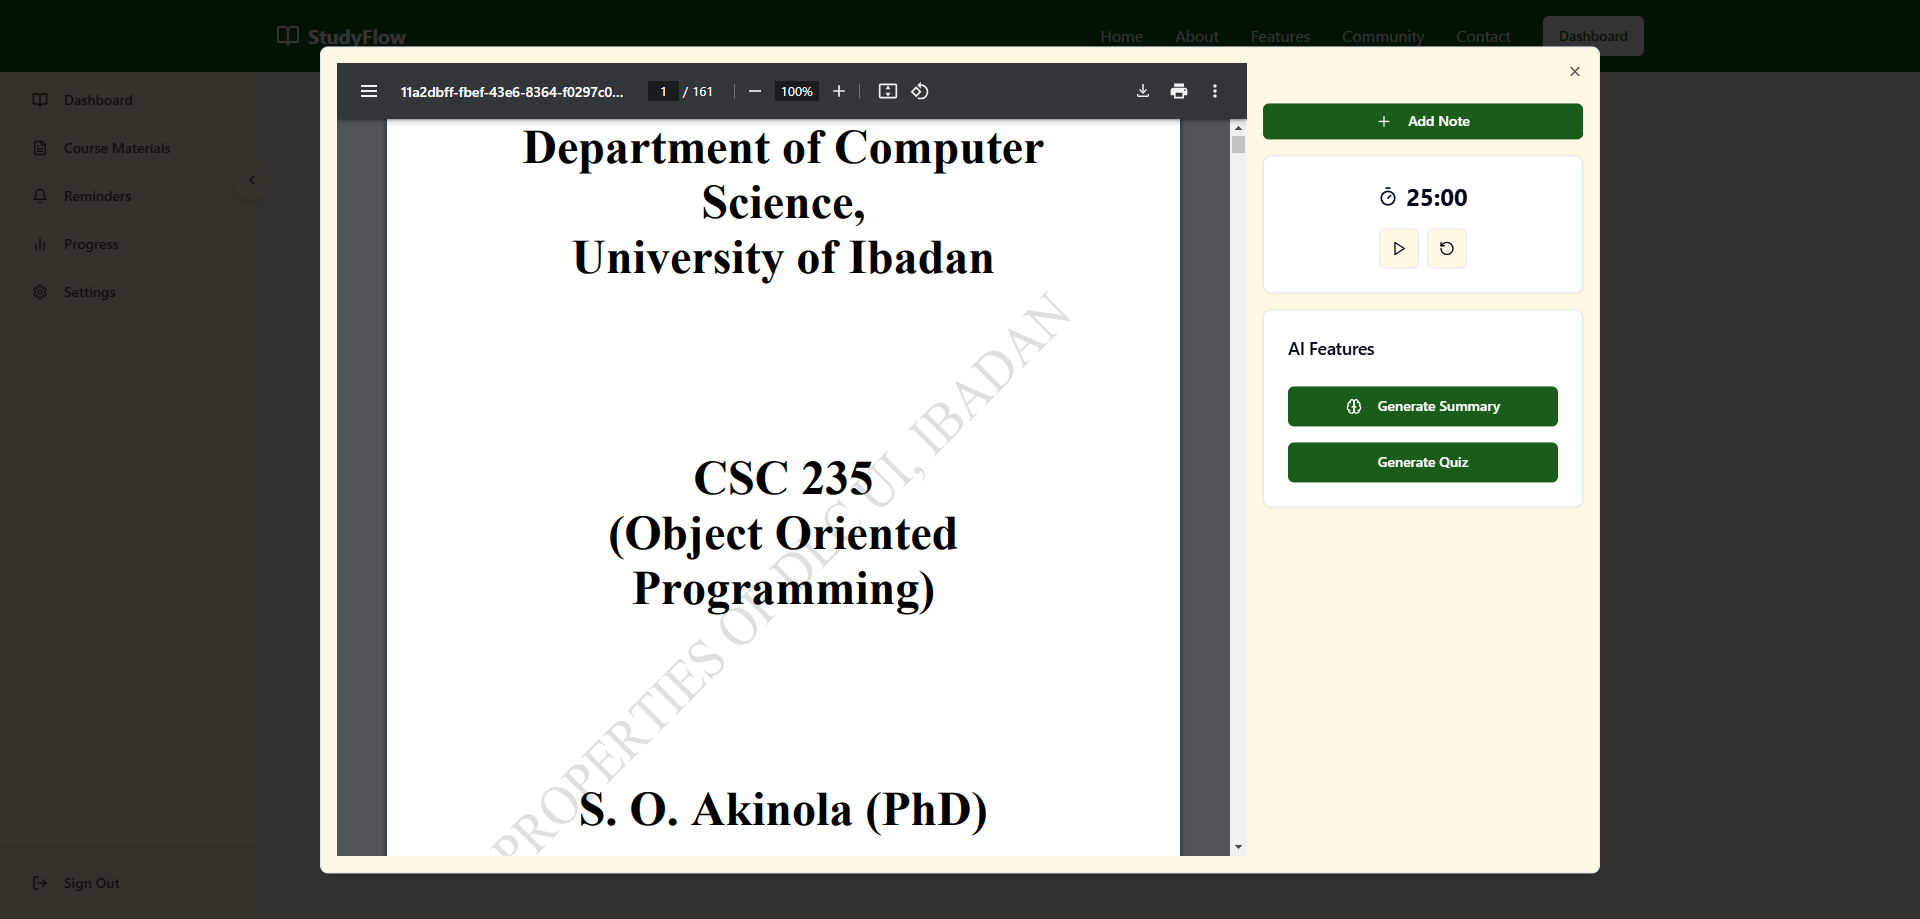Click the Dashboard button in header

coord(1593,36)
